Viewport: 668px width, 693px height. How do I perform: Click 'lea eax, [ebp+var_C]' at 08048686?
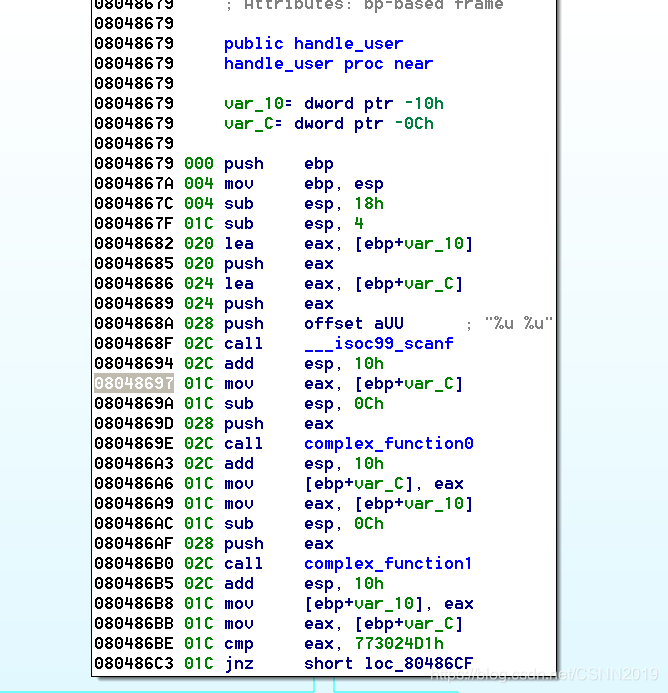coord(344,283)
